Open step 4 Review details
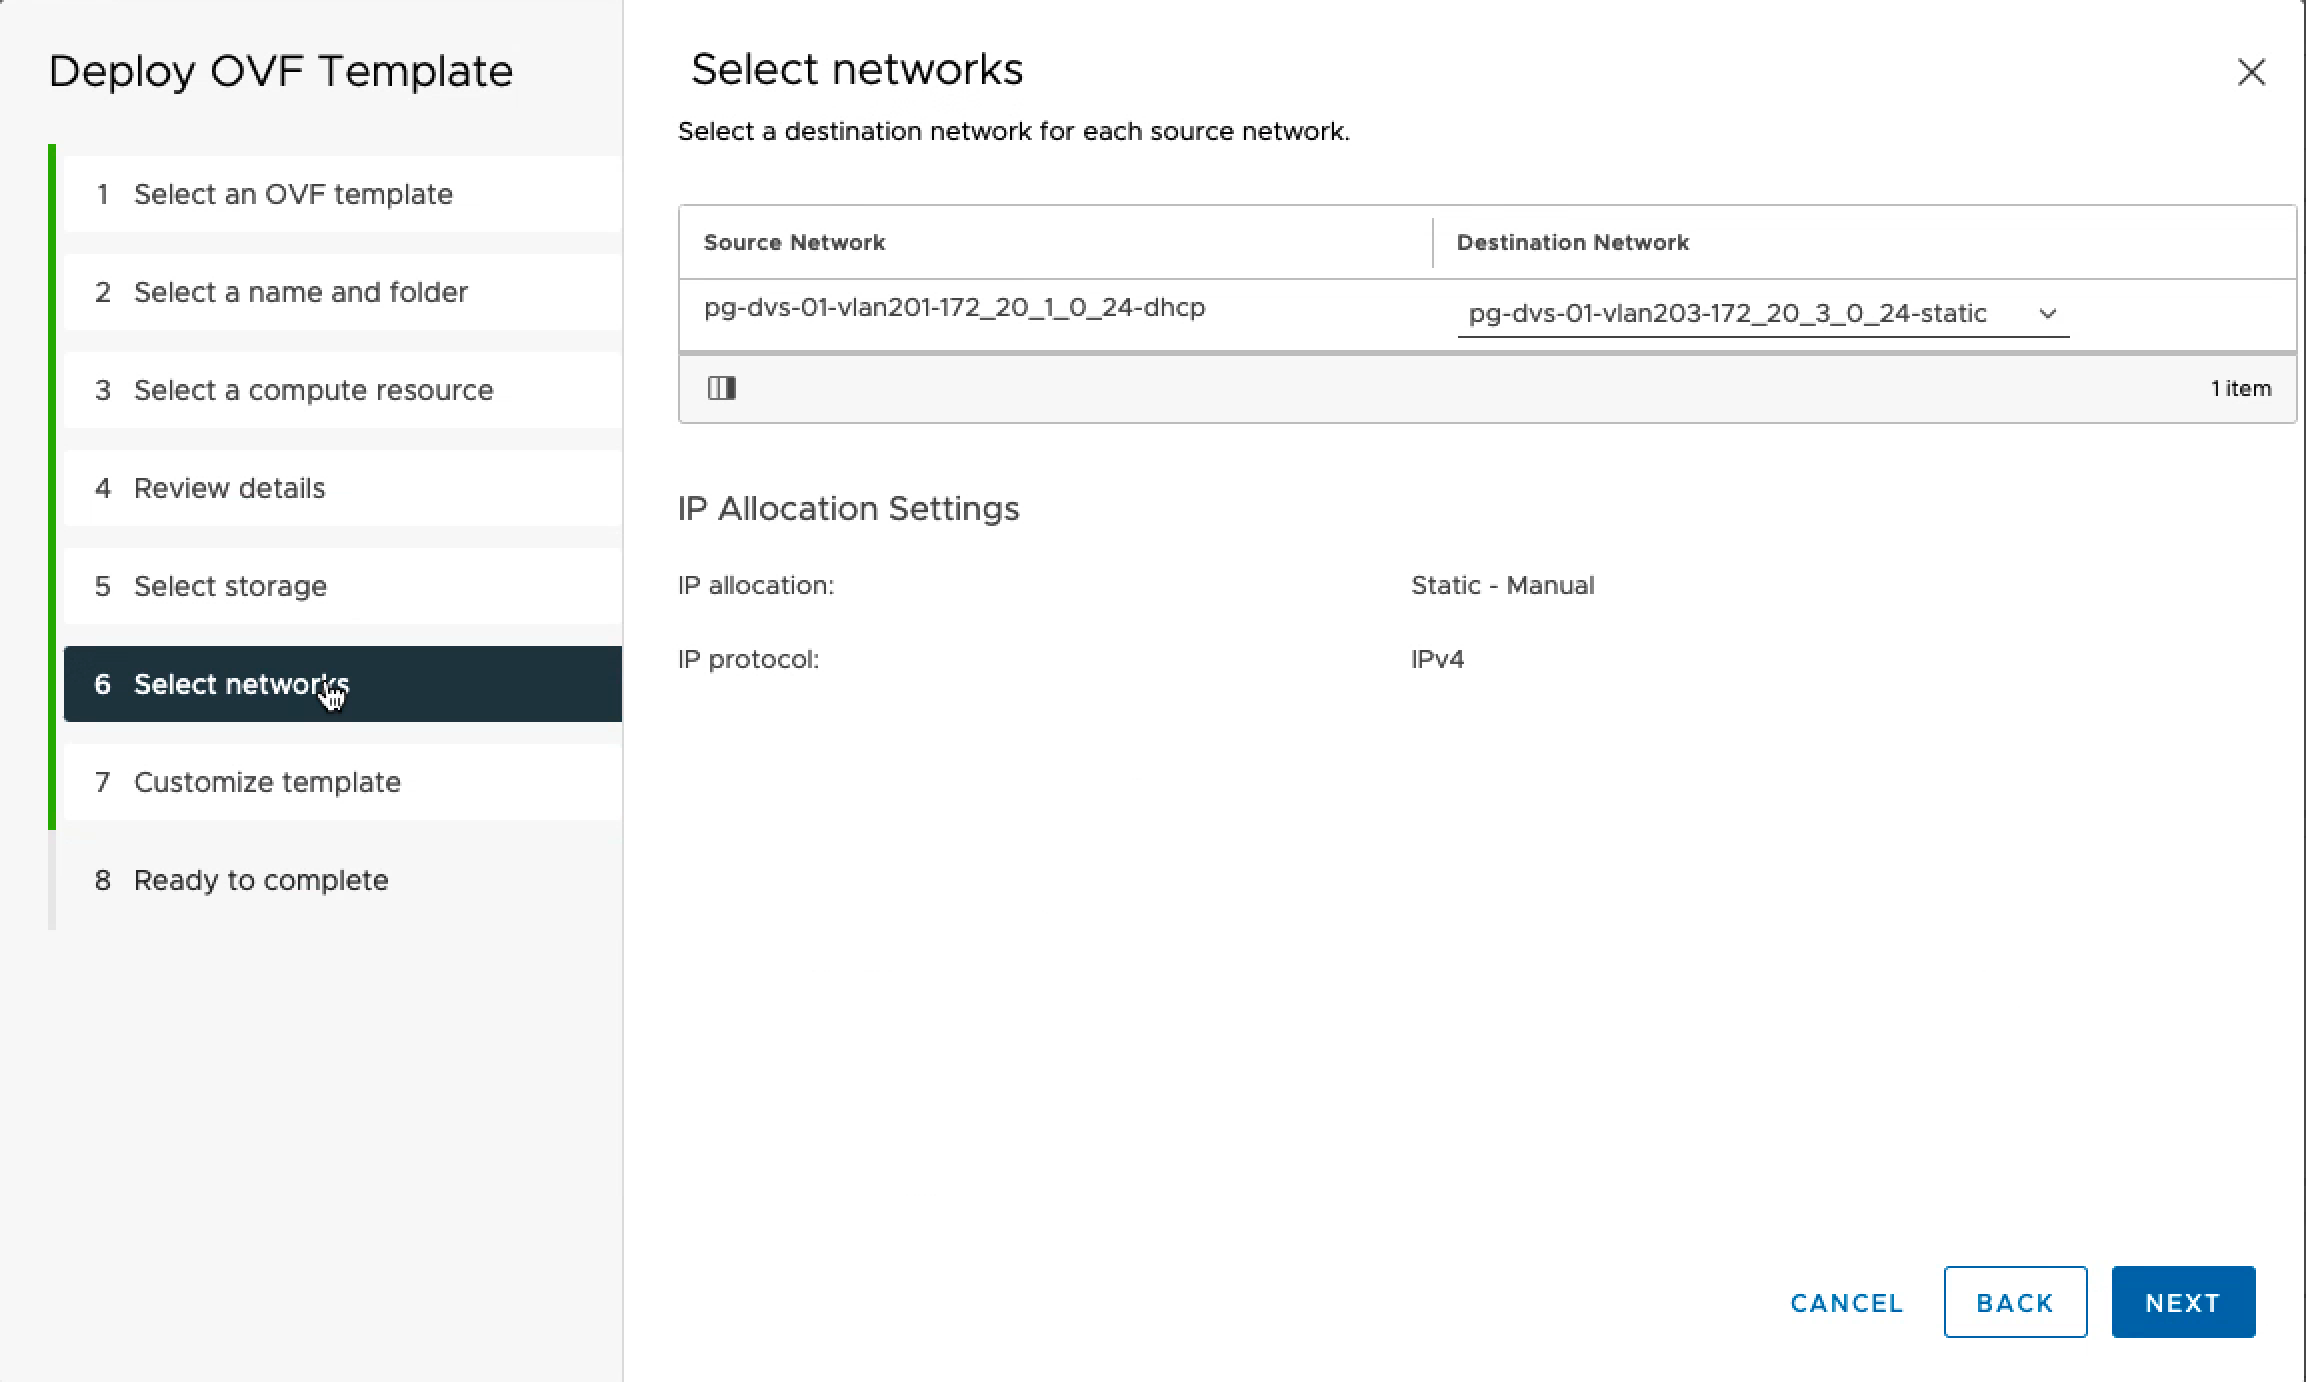 pos(229,488)
